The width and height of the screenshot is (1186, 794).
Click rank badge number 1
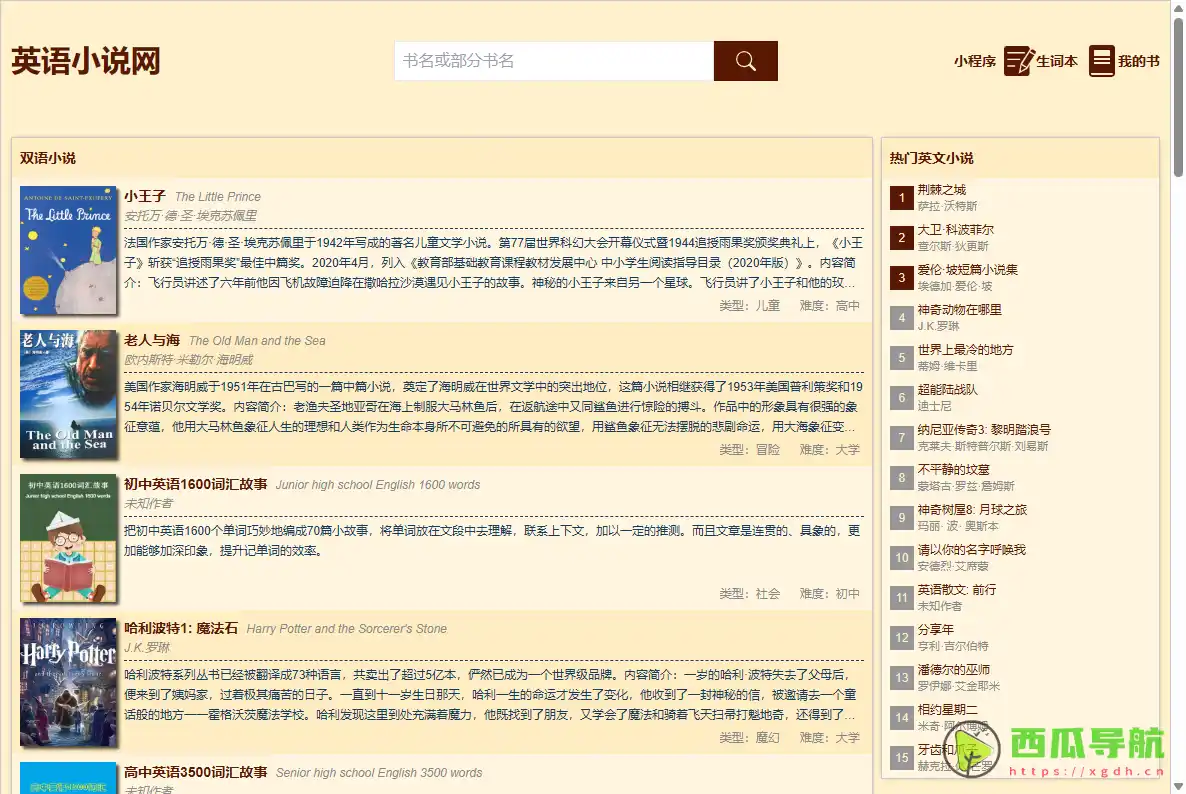tap(902, 198)
